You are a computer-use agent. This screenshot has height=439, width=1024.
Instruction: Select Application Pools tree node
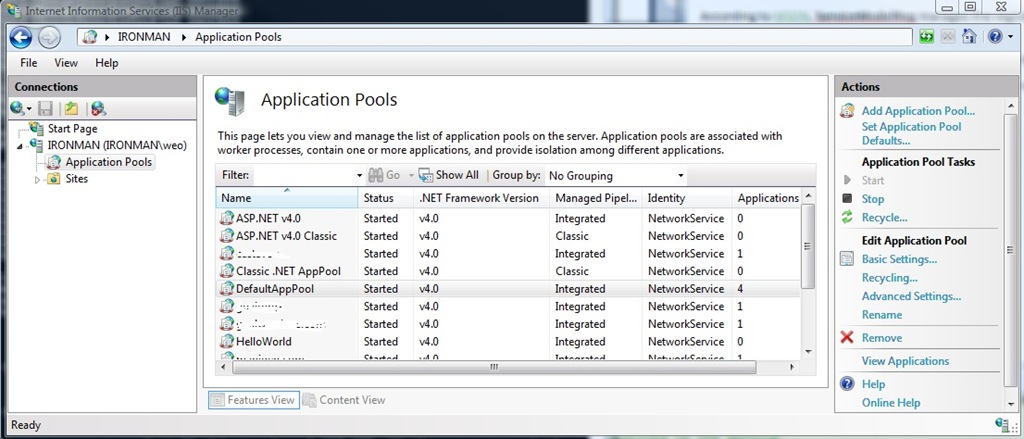pyautogui.click(x=108, y=162)
